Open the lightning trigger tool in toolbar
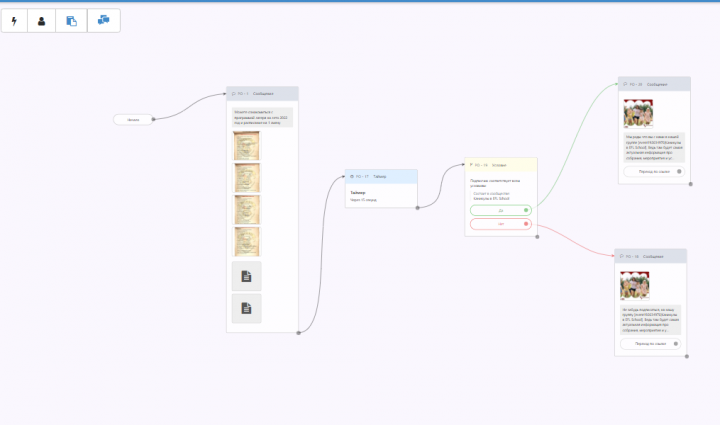This screenshot has width=720, height=425. coord(14,21)
